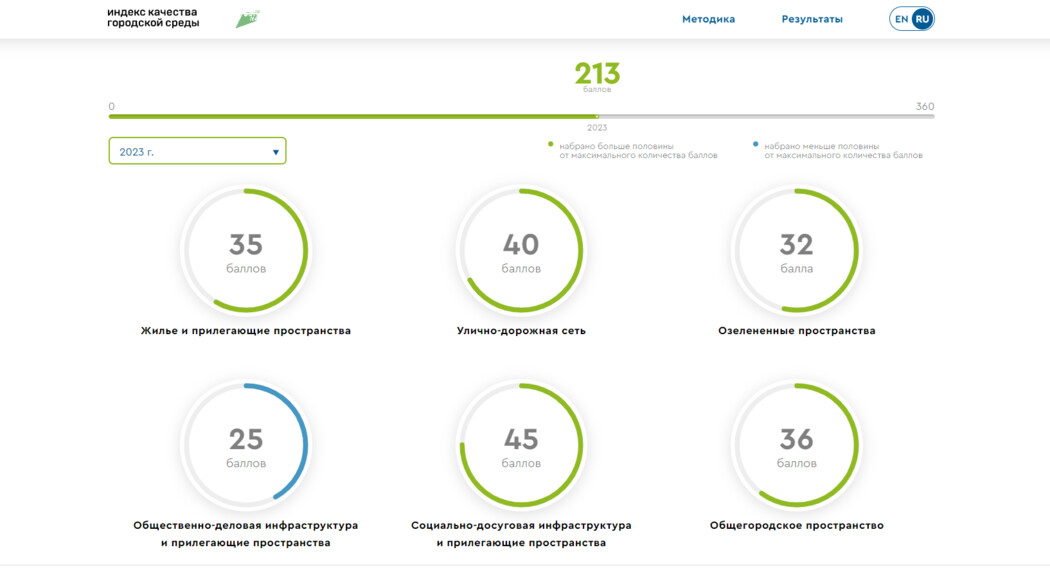
Task: Select the 45 баллов circular gauge
Action: click(x=521, y=445)
